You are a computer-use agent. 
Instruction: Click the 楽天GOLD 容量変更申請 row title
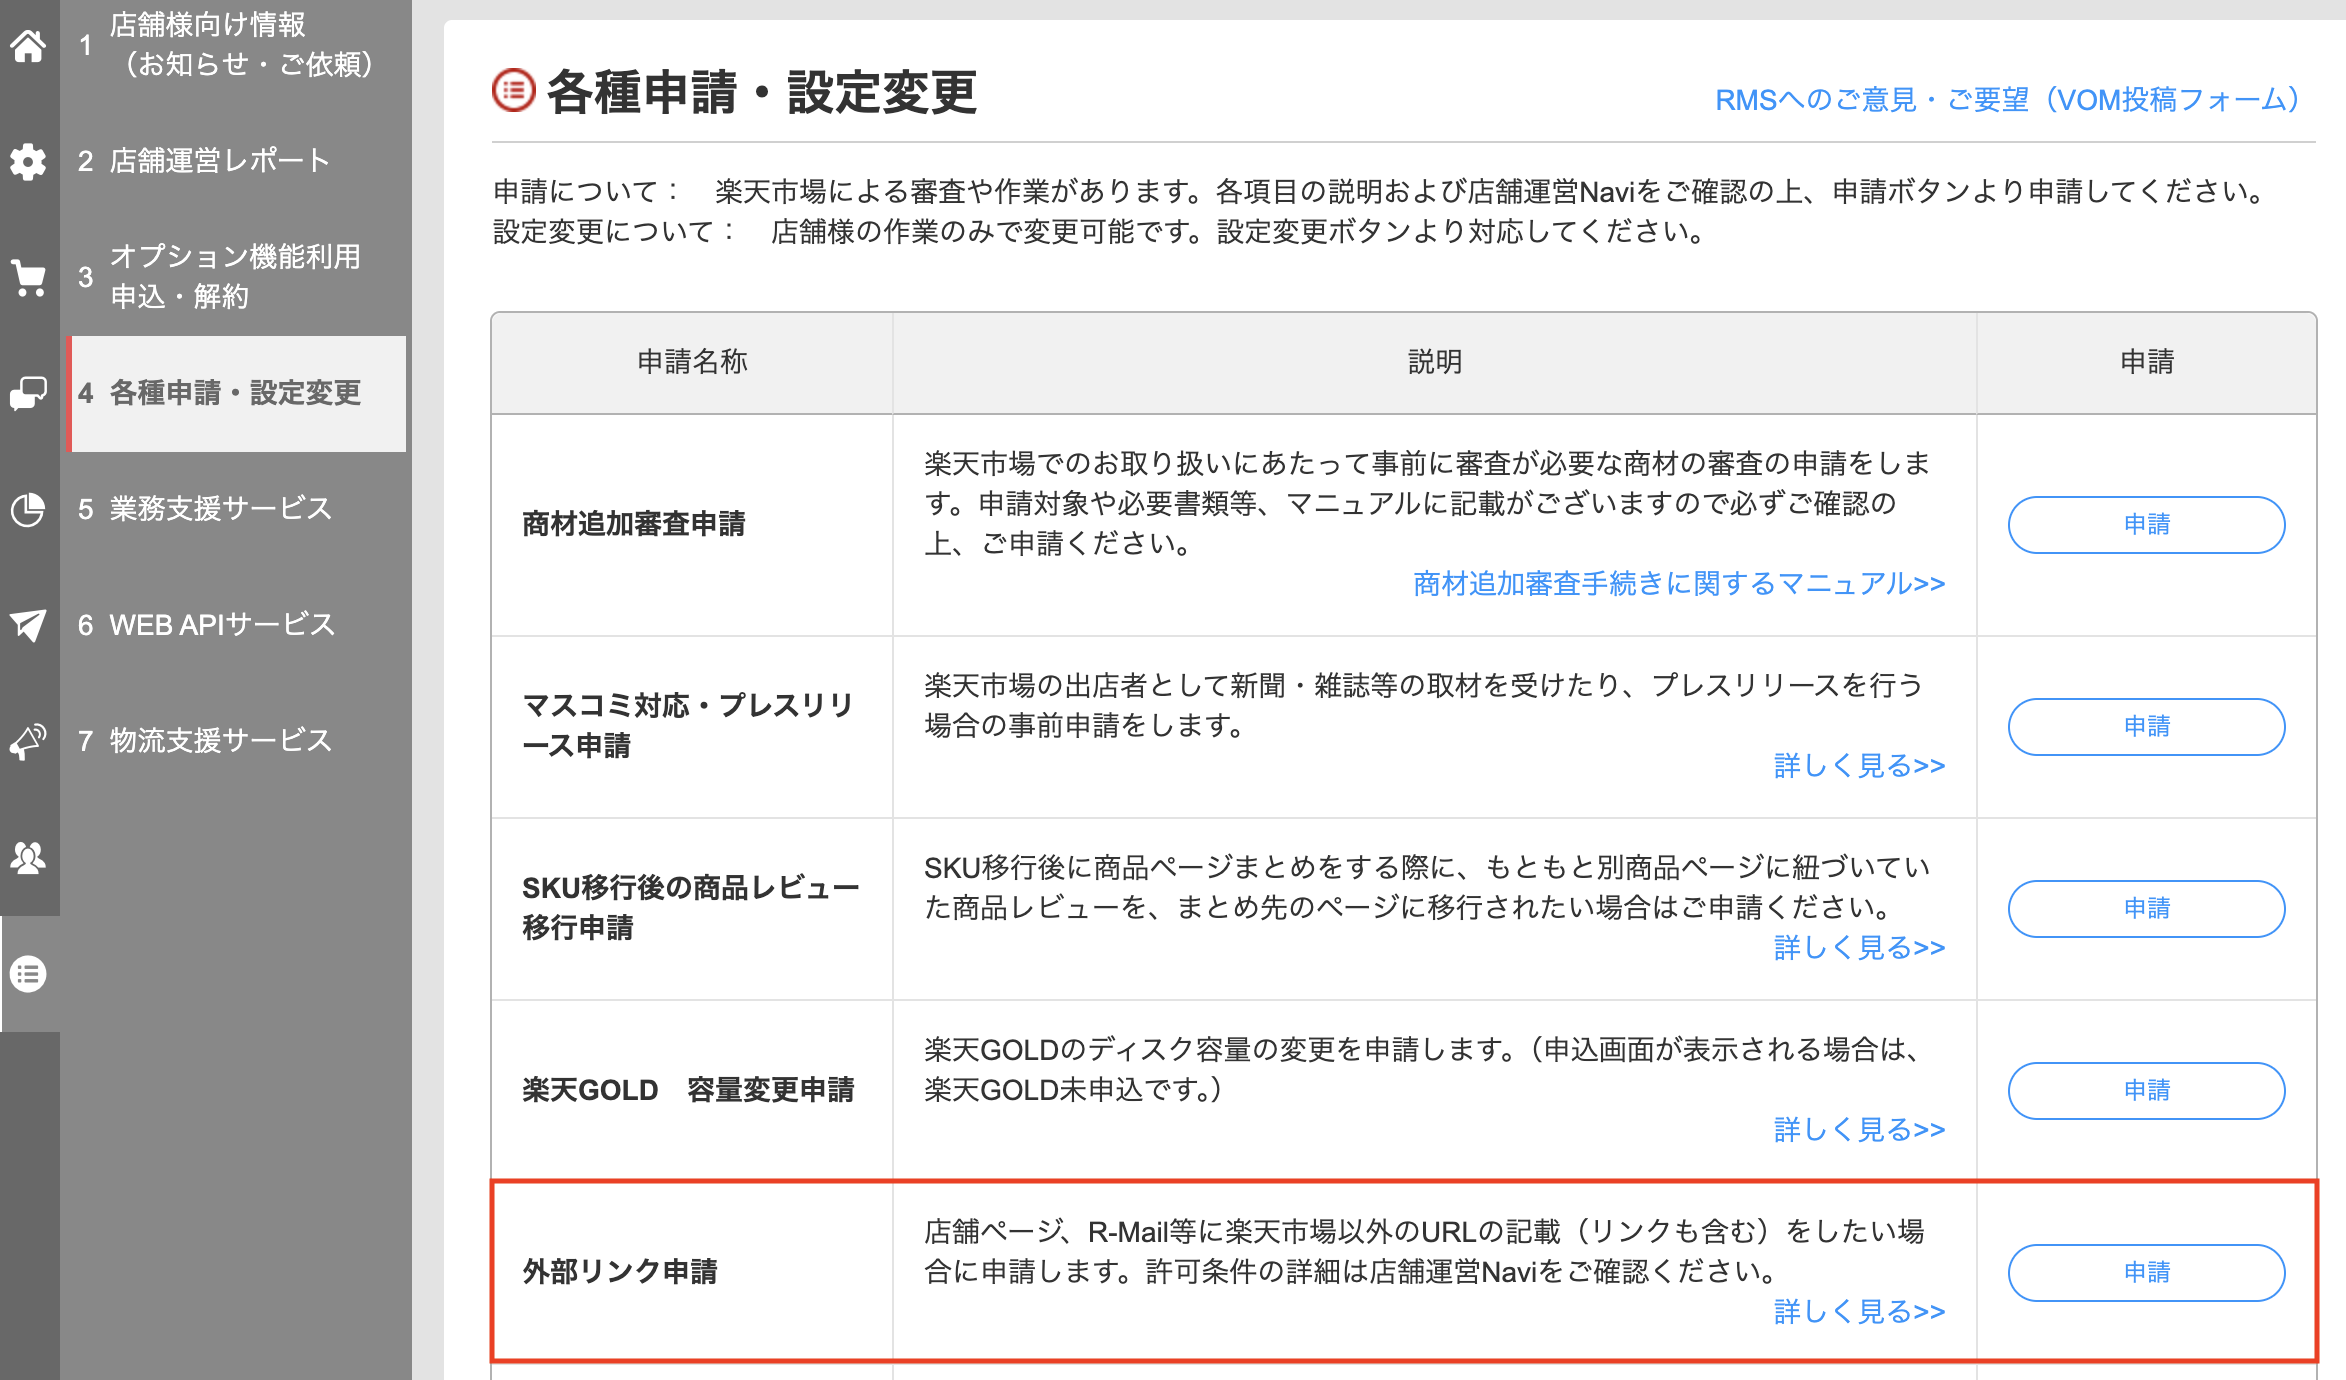pos(688,1090)
